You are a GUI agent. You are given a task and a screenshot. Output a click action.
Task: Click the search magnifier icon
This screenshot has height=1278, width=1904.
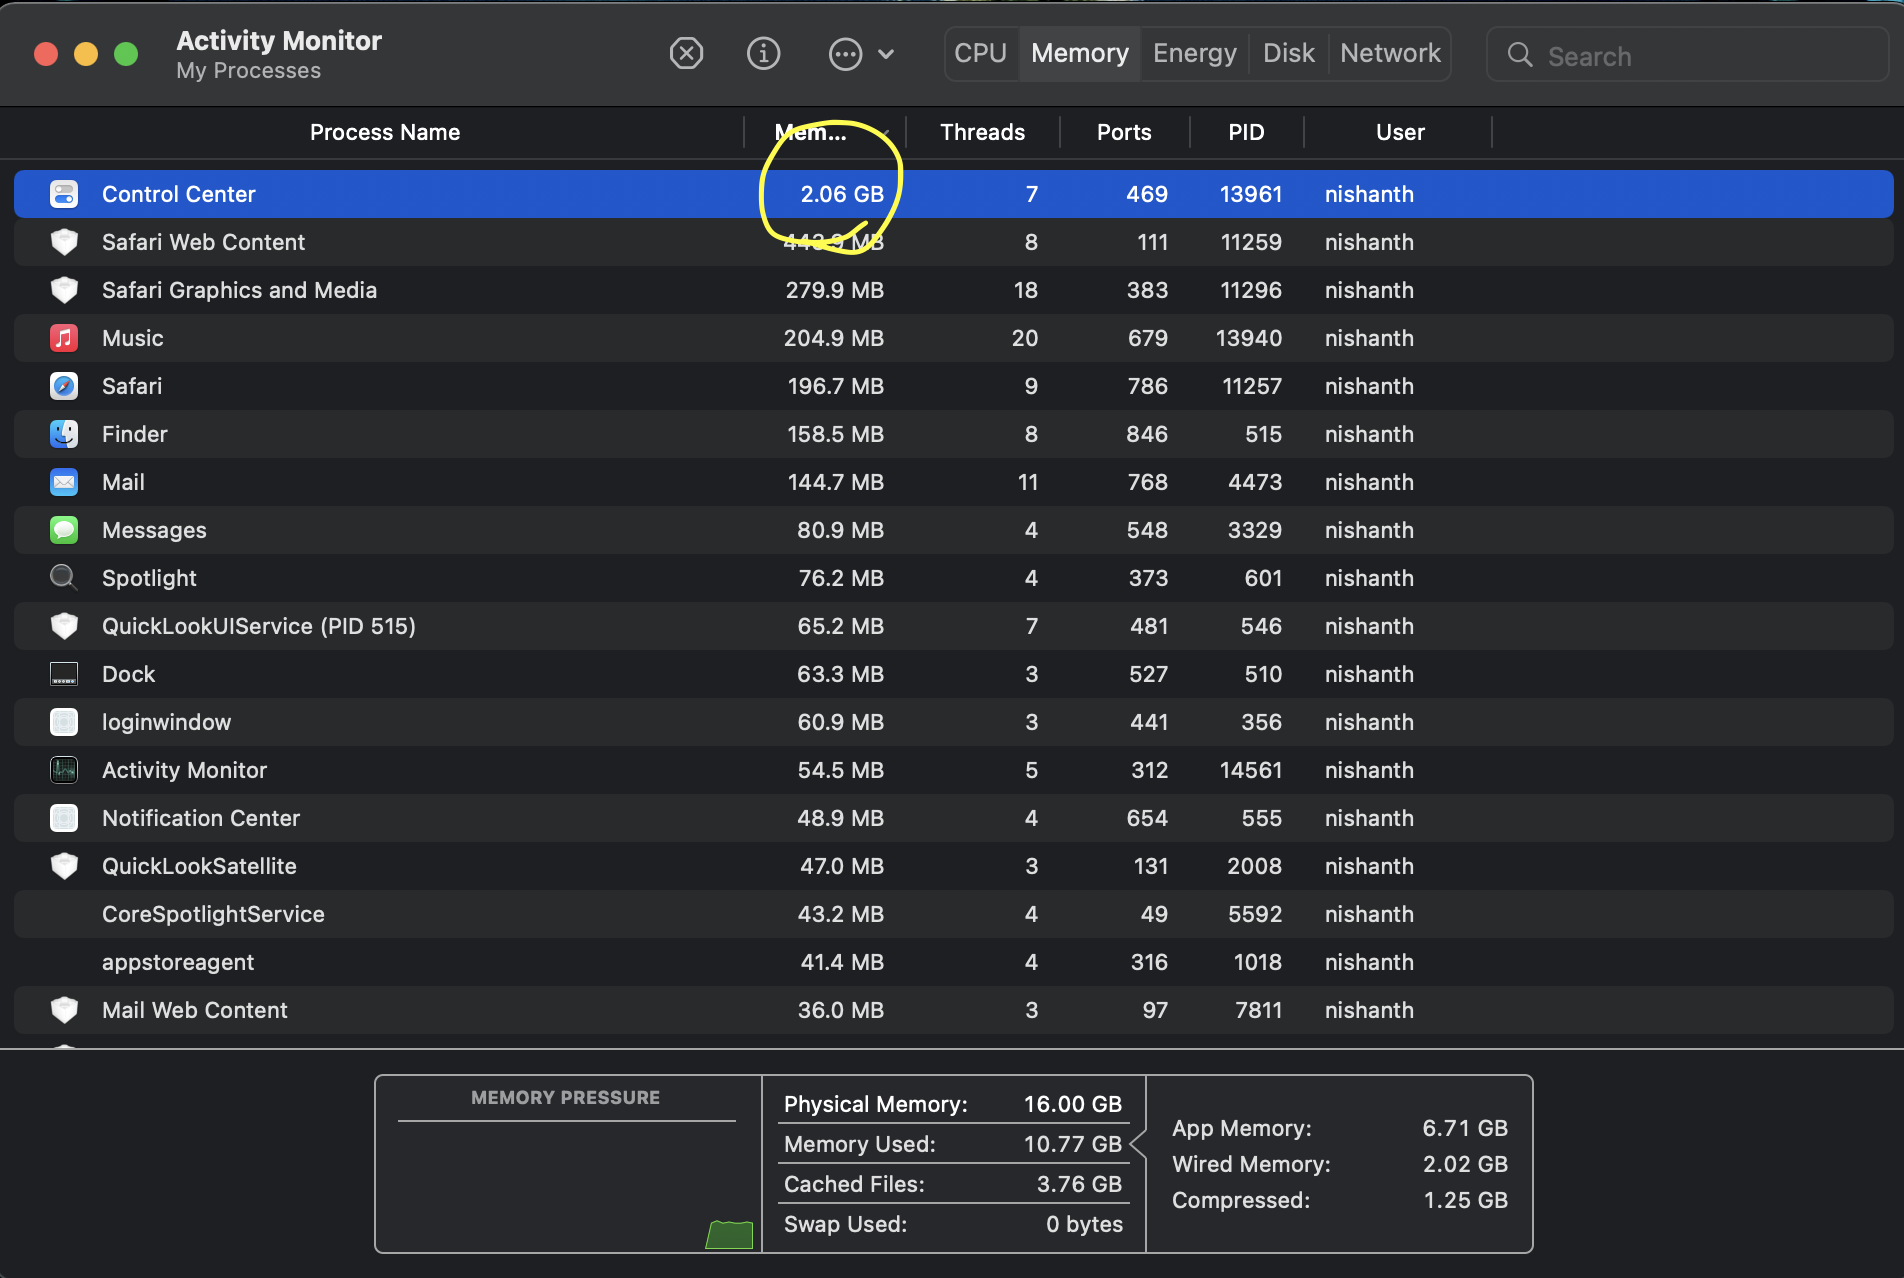click(1520, 55)
